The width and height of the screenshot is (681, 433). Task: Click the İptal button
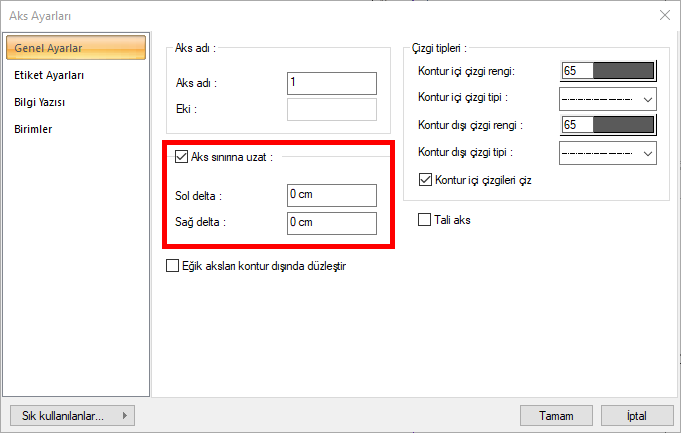(x=636, y=415)
